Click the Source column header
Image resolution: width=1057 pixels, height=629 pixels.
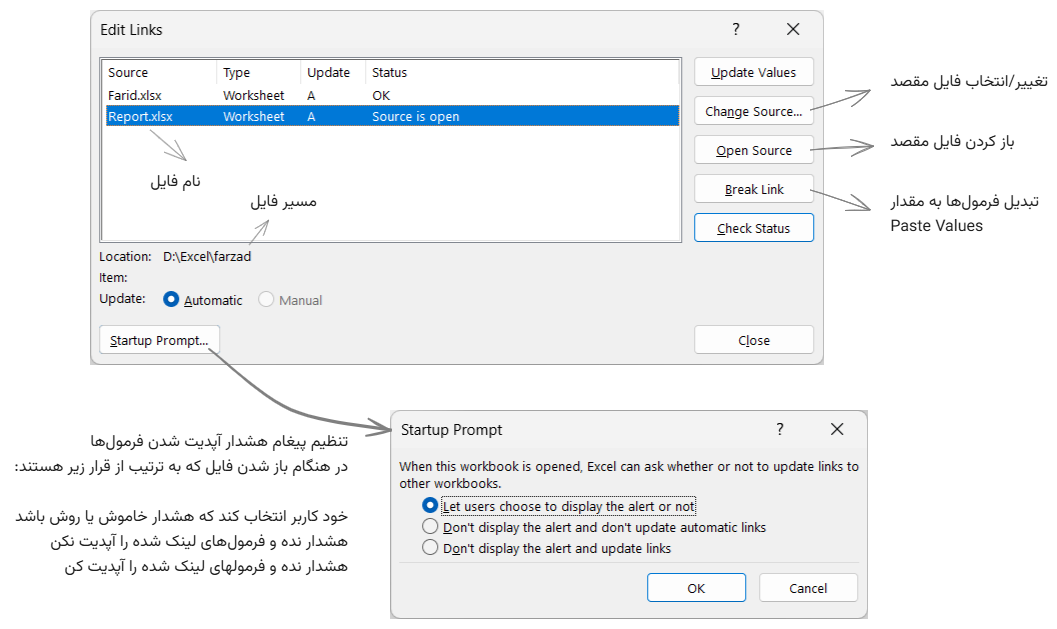(x=128, y=73)
